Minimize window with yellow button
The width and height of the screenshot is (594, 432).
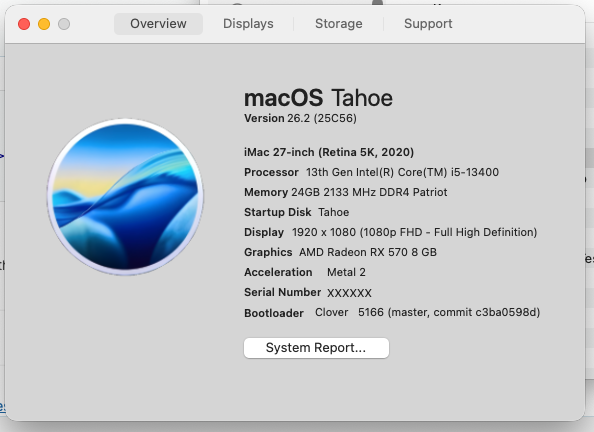[44, 24]
